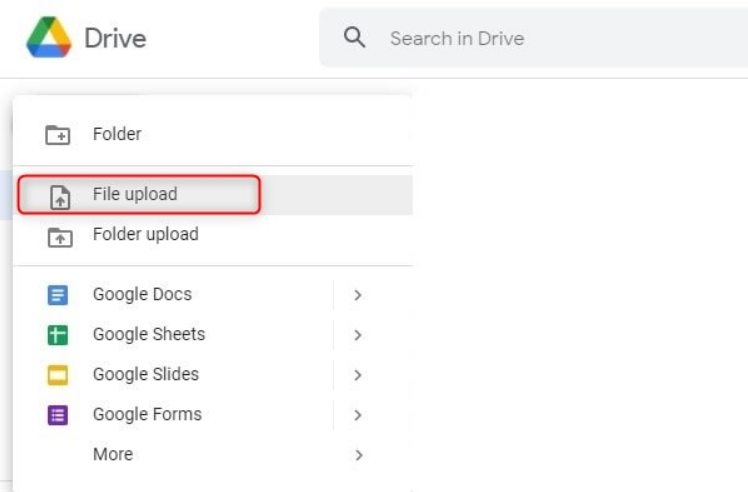
Task: Click the File upload page icon
Action: (59, 197)
